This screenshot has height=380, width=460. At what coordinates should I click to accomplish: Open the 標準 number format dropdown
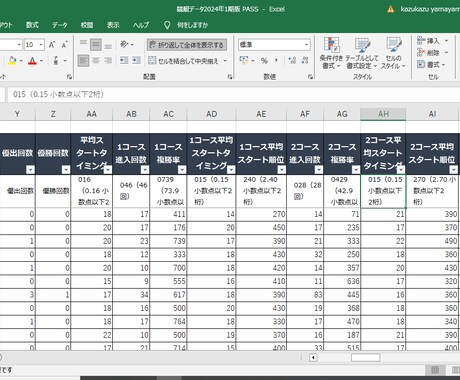[x=306, y=45]
